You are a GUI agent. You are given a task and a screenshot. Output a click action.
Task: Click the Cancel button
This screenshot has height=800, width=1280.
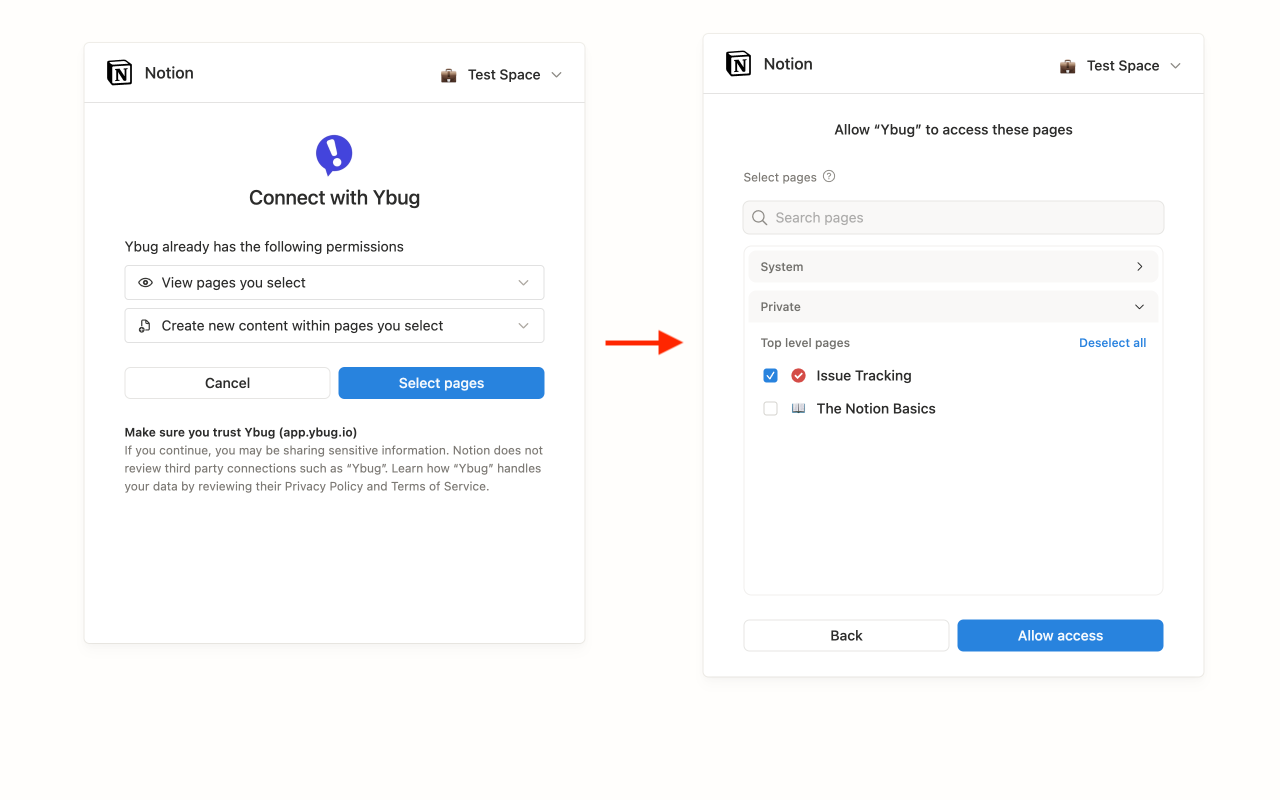(x=227, y=383)
